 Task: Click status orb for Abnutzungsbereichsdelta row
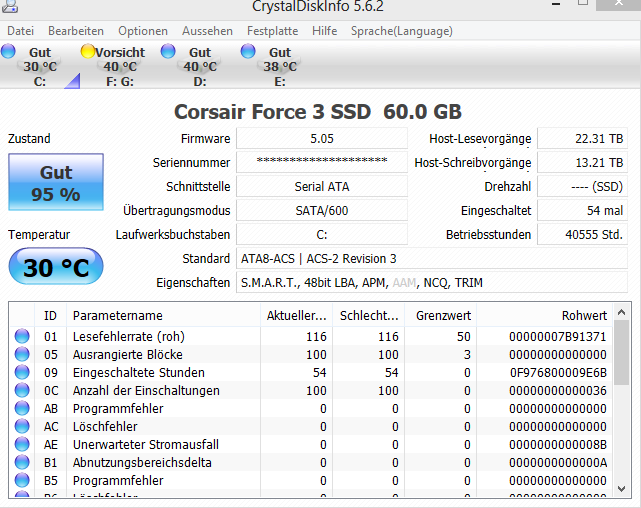[22, 462]
